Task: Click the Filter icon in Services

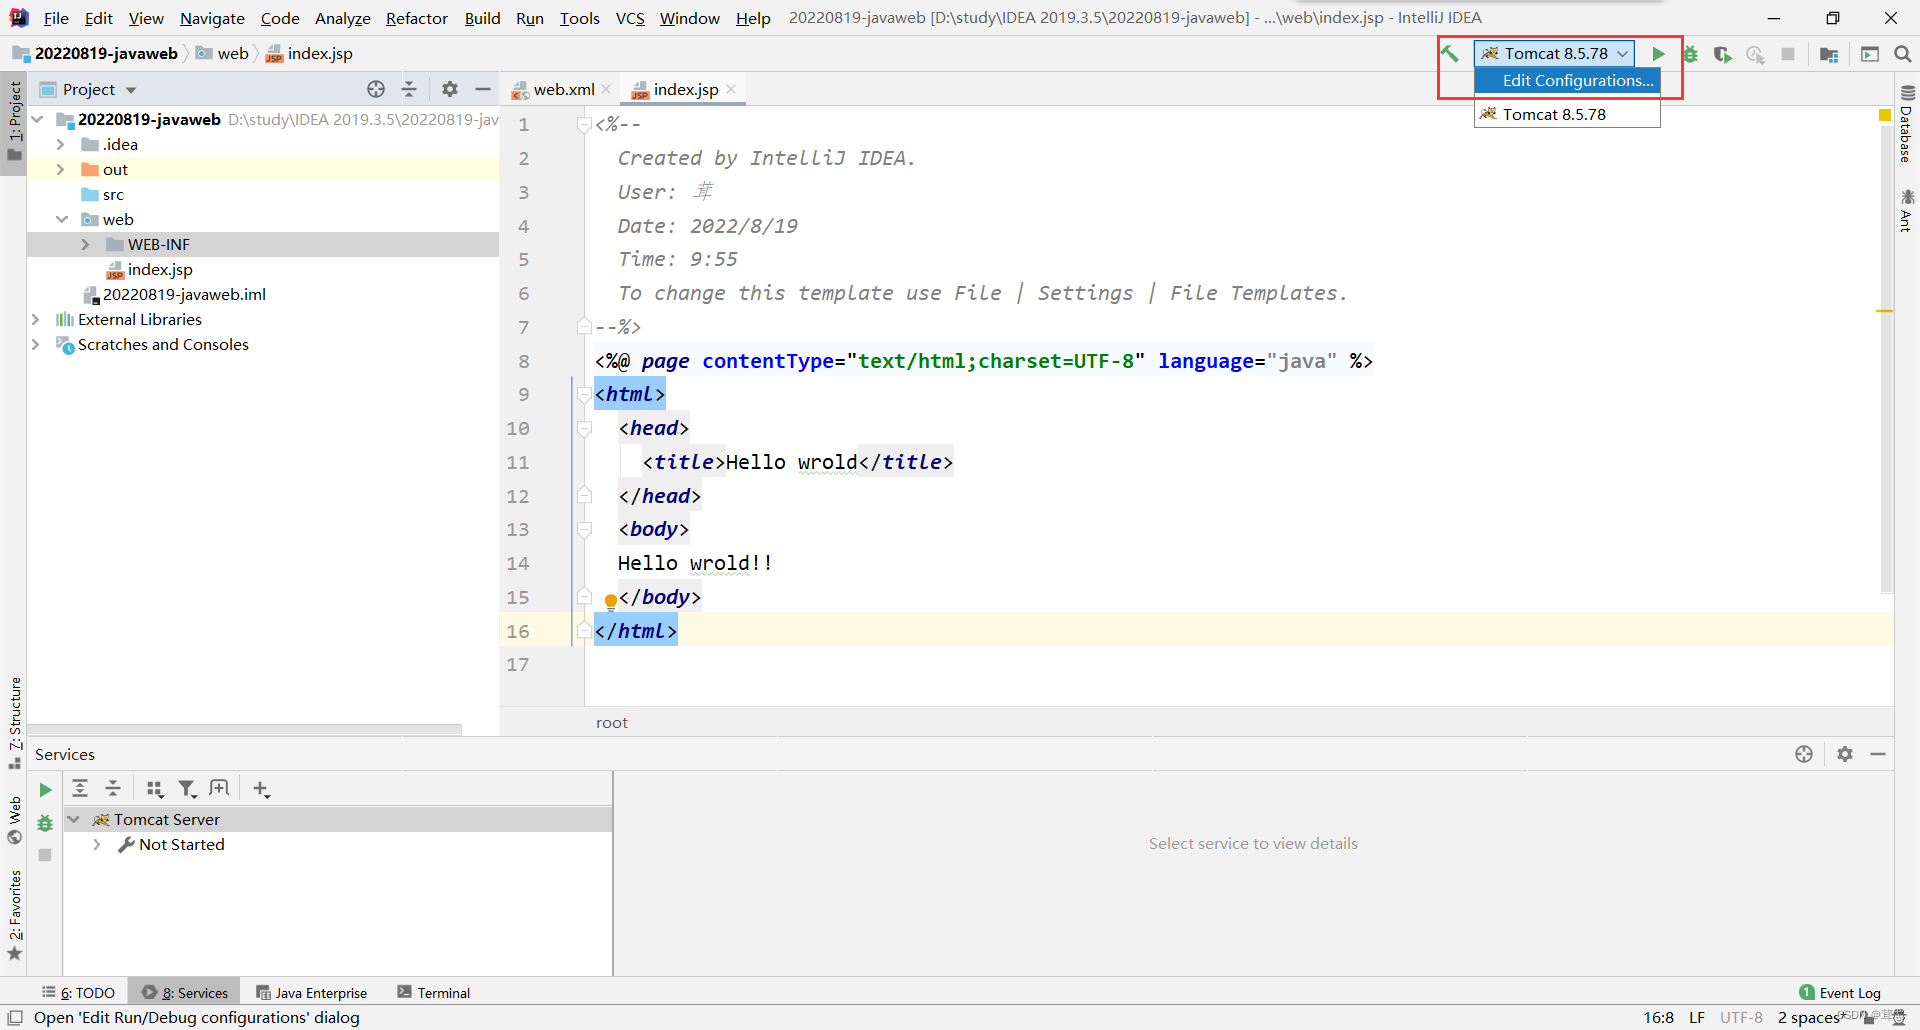Action: (187, 789)
